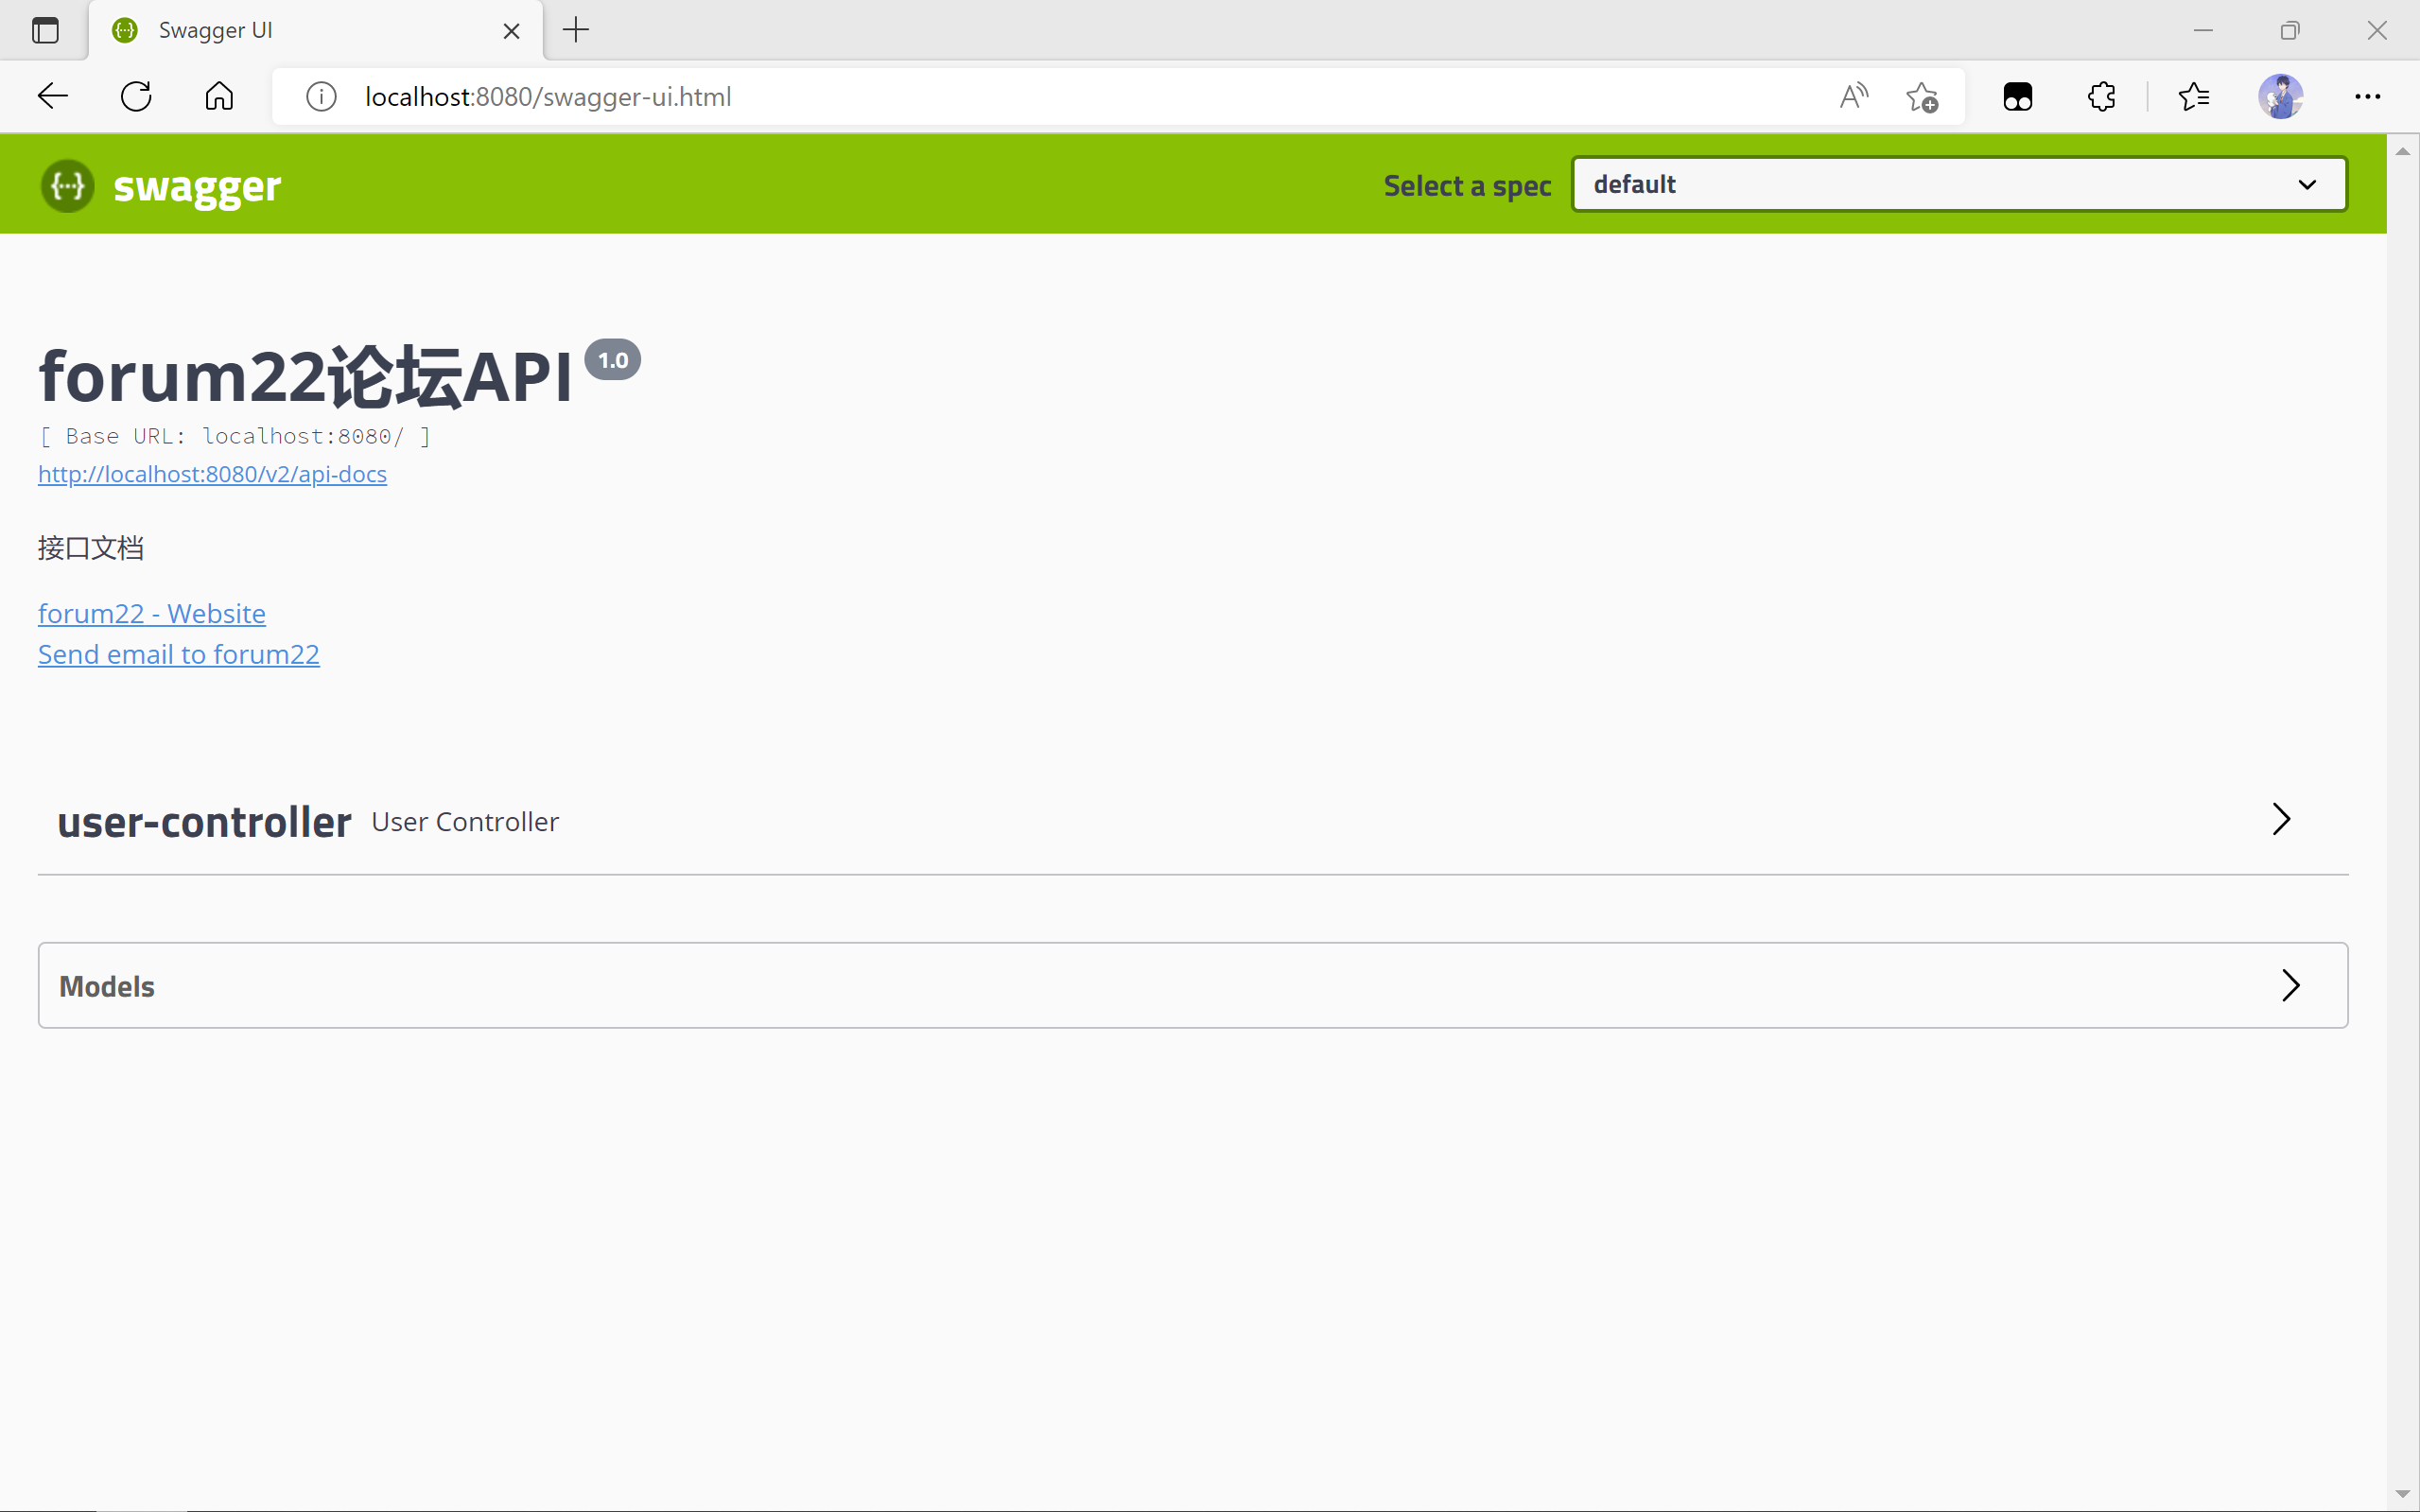Open forum22 - Website link

point(152,614)
